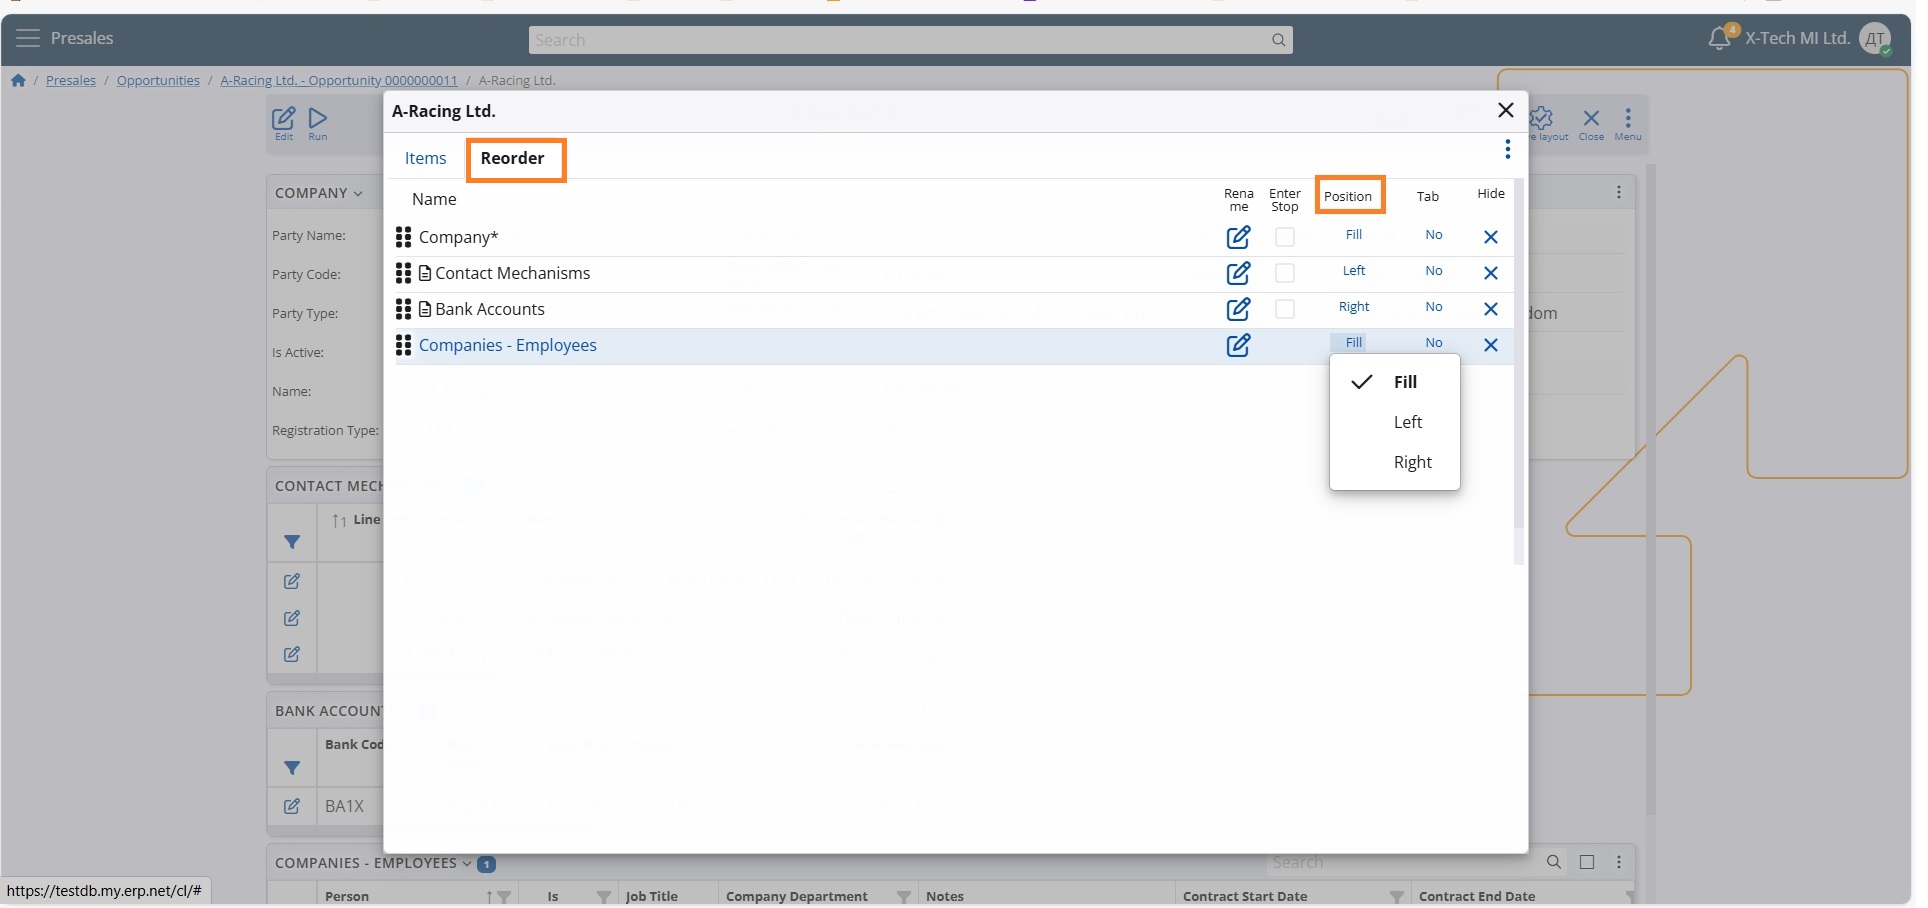Open A-Racing Ltd. Opportunity breadcrumb link
The height and width of the screenshot is (908, 1928).
[339, 81]
